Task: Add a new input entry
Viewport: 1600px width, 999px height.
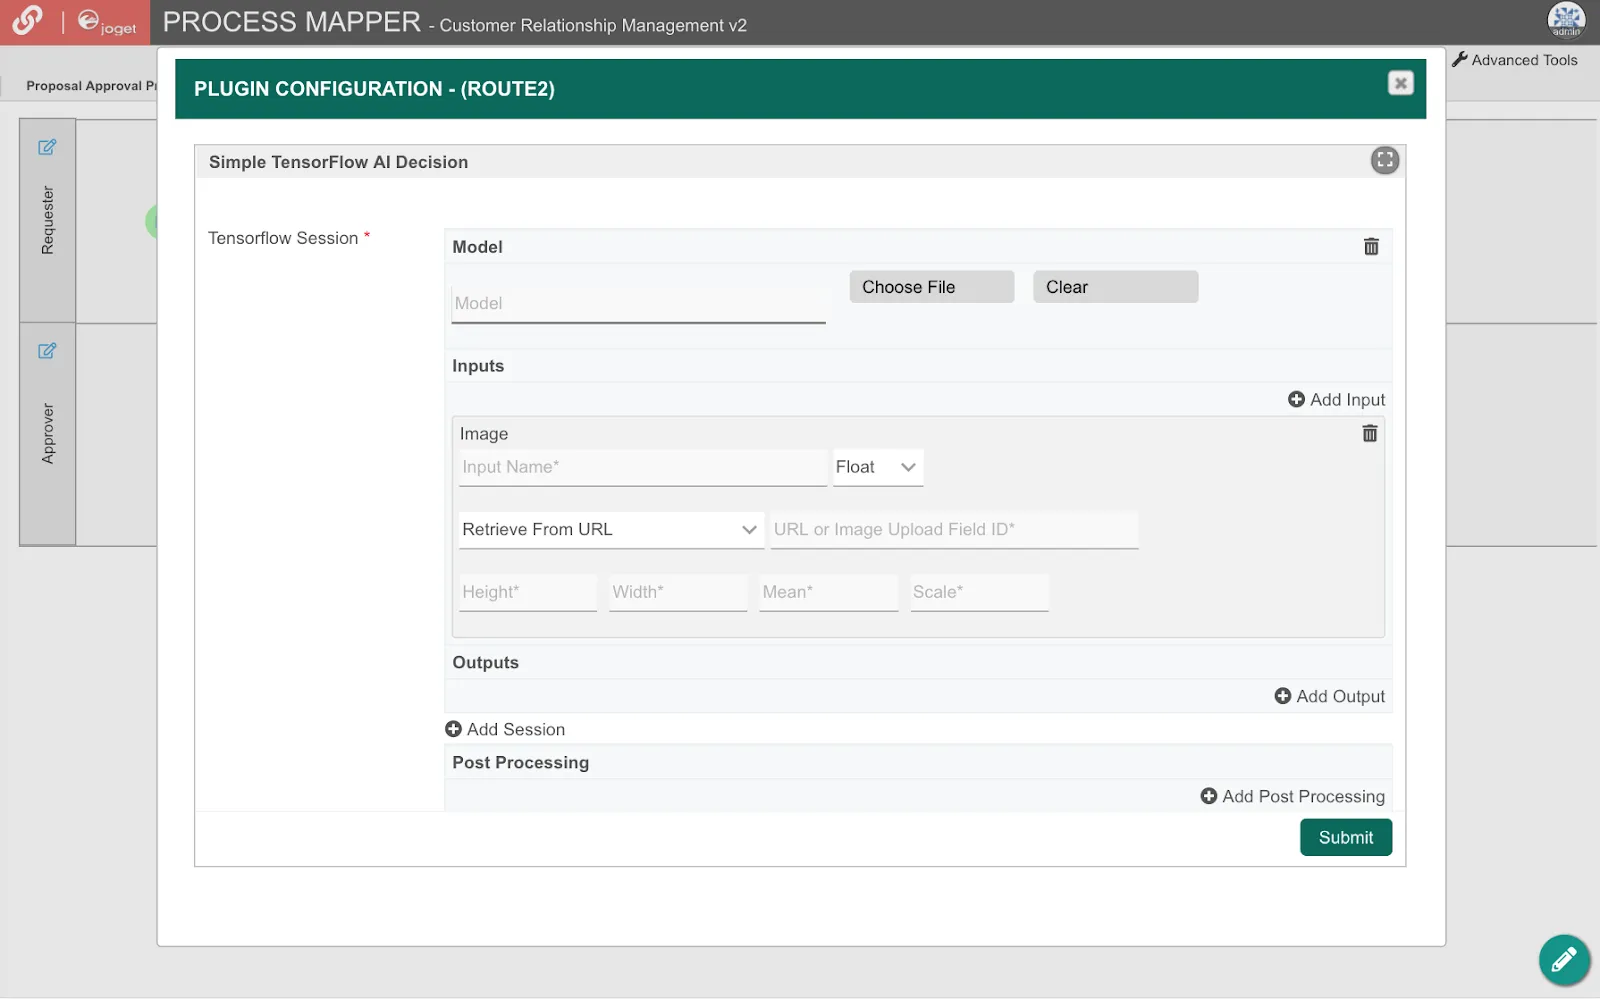Action: (1336, 400)
